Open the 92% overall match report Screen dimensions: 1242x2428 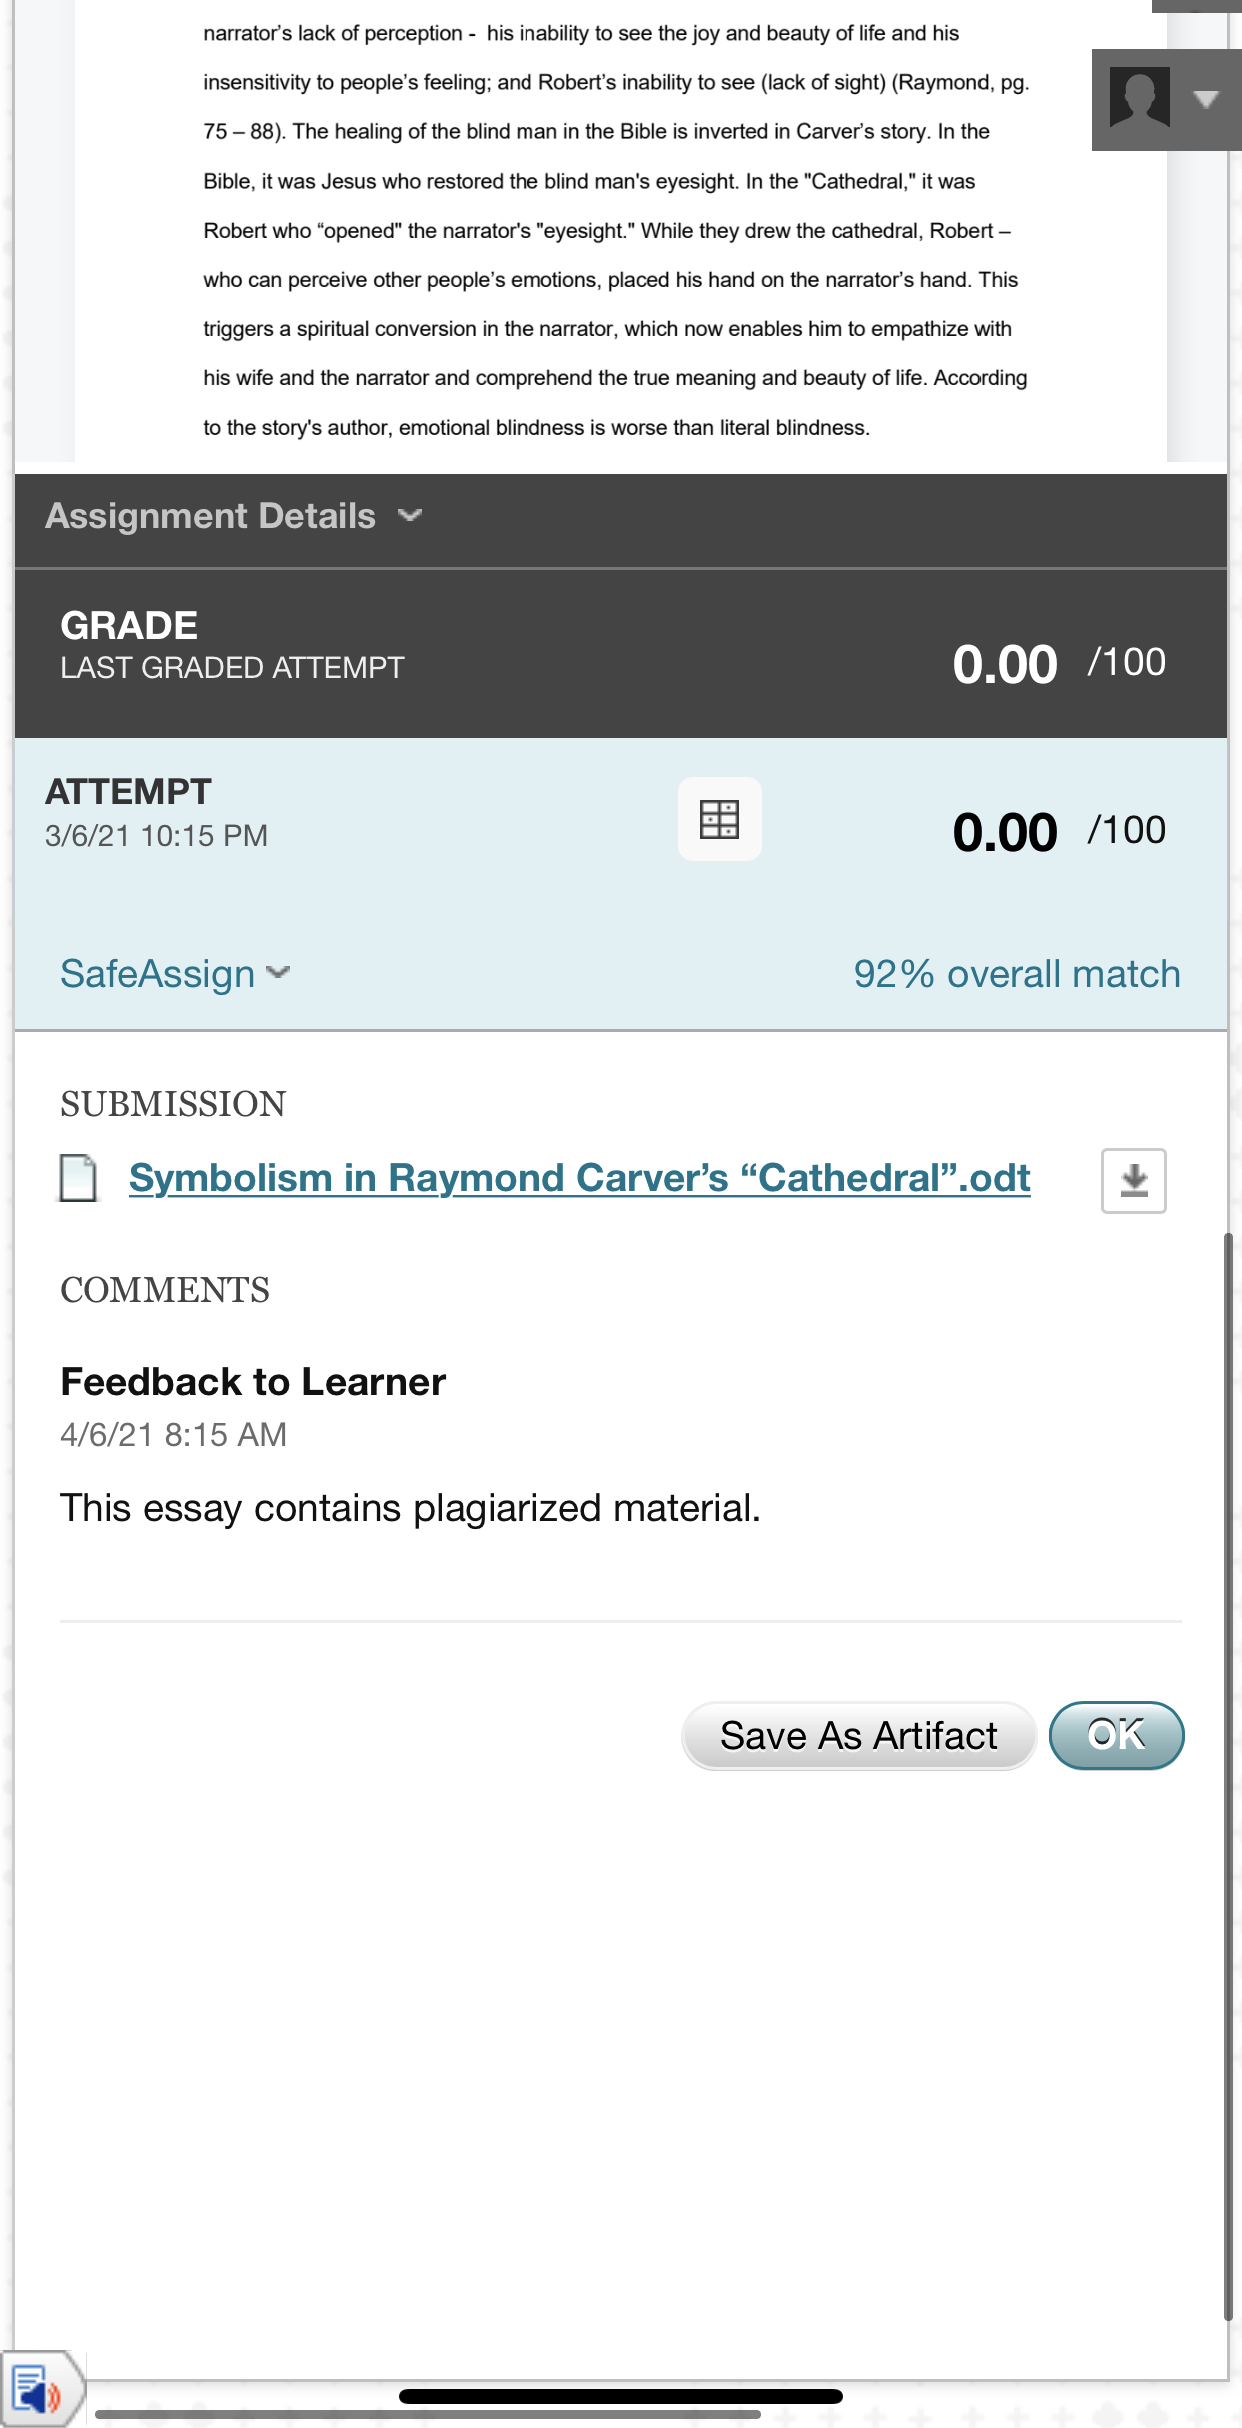pyautogui.click(x=1016, y=974)
